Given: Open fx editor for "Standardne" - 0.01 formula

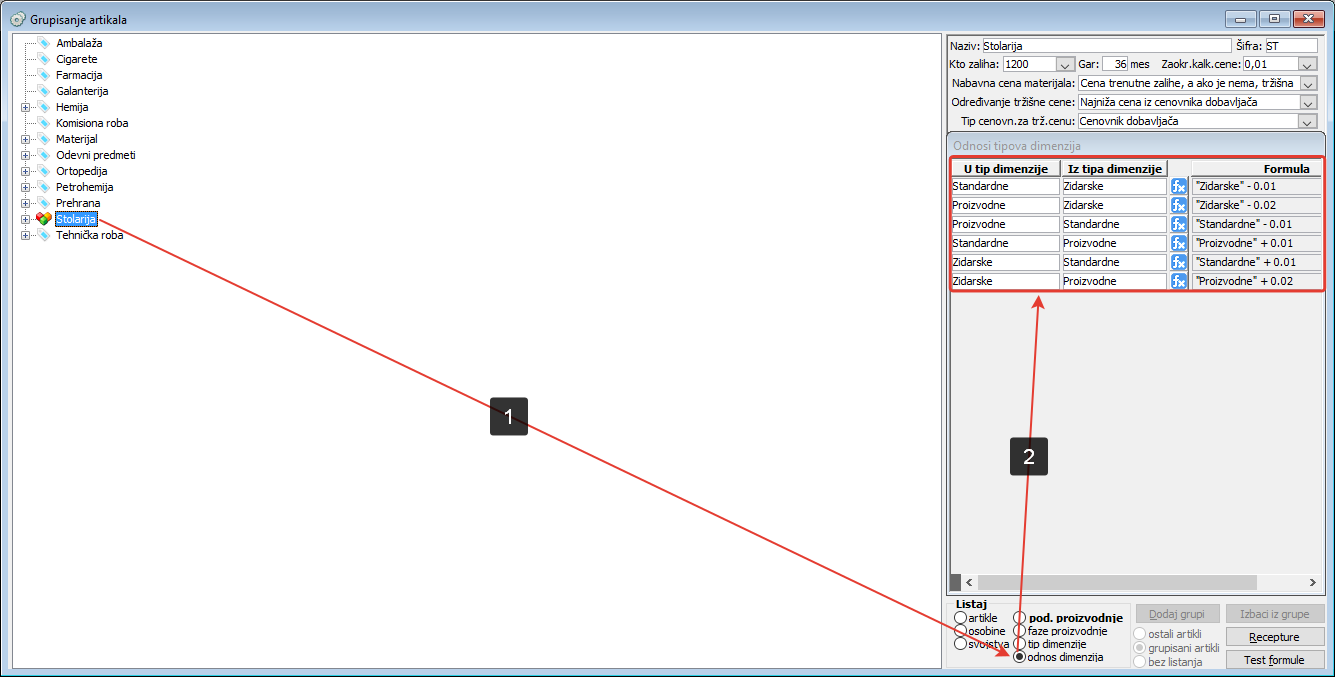Looking at the screenshot, I should pos(1178,224).
